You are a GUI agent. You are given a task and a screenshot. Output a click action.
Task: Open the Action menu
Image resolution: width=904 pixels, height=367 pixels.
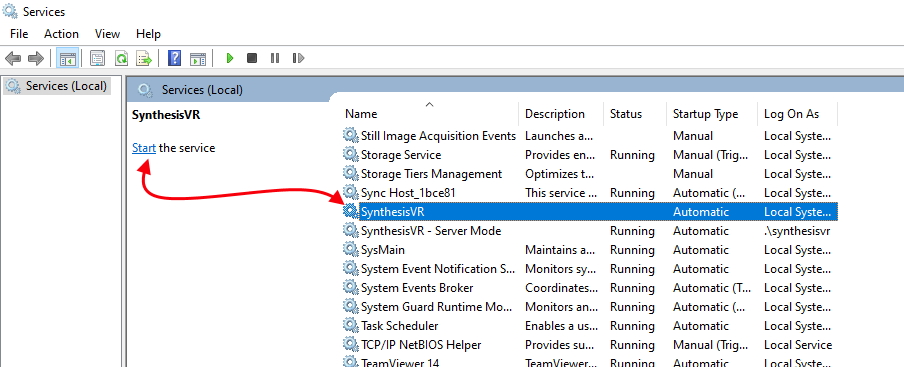(x=61, y=34)
